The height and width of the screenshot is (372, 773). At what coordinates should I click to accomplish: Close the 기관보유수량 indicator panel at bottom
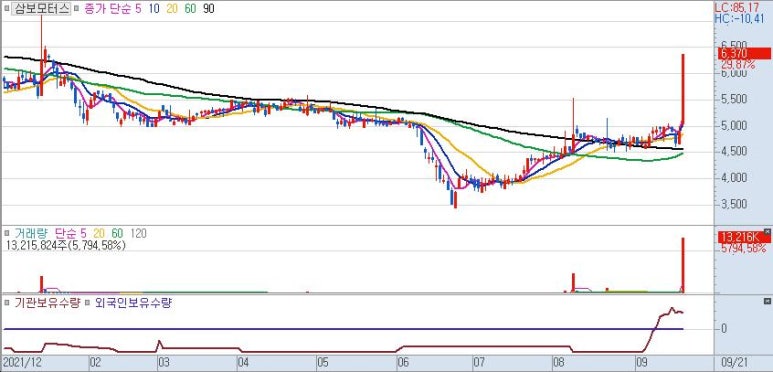(x=767, y=301)
